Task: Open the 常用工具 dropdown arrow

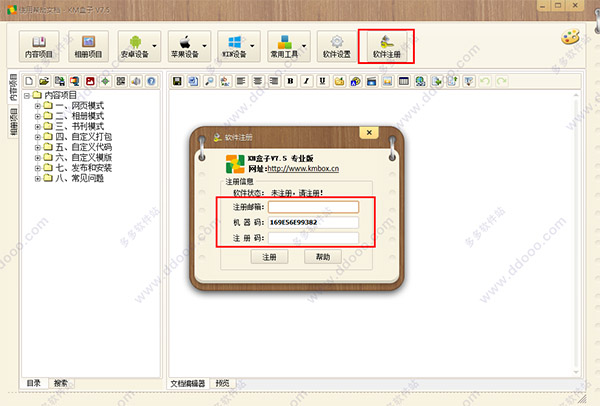Action: [x=304, y=46]
